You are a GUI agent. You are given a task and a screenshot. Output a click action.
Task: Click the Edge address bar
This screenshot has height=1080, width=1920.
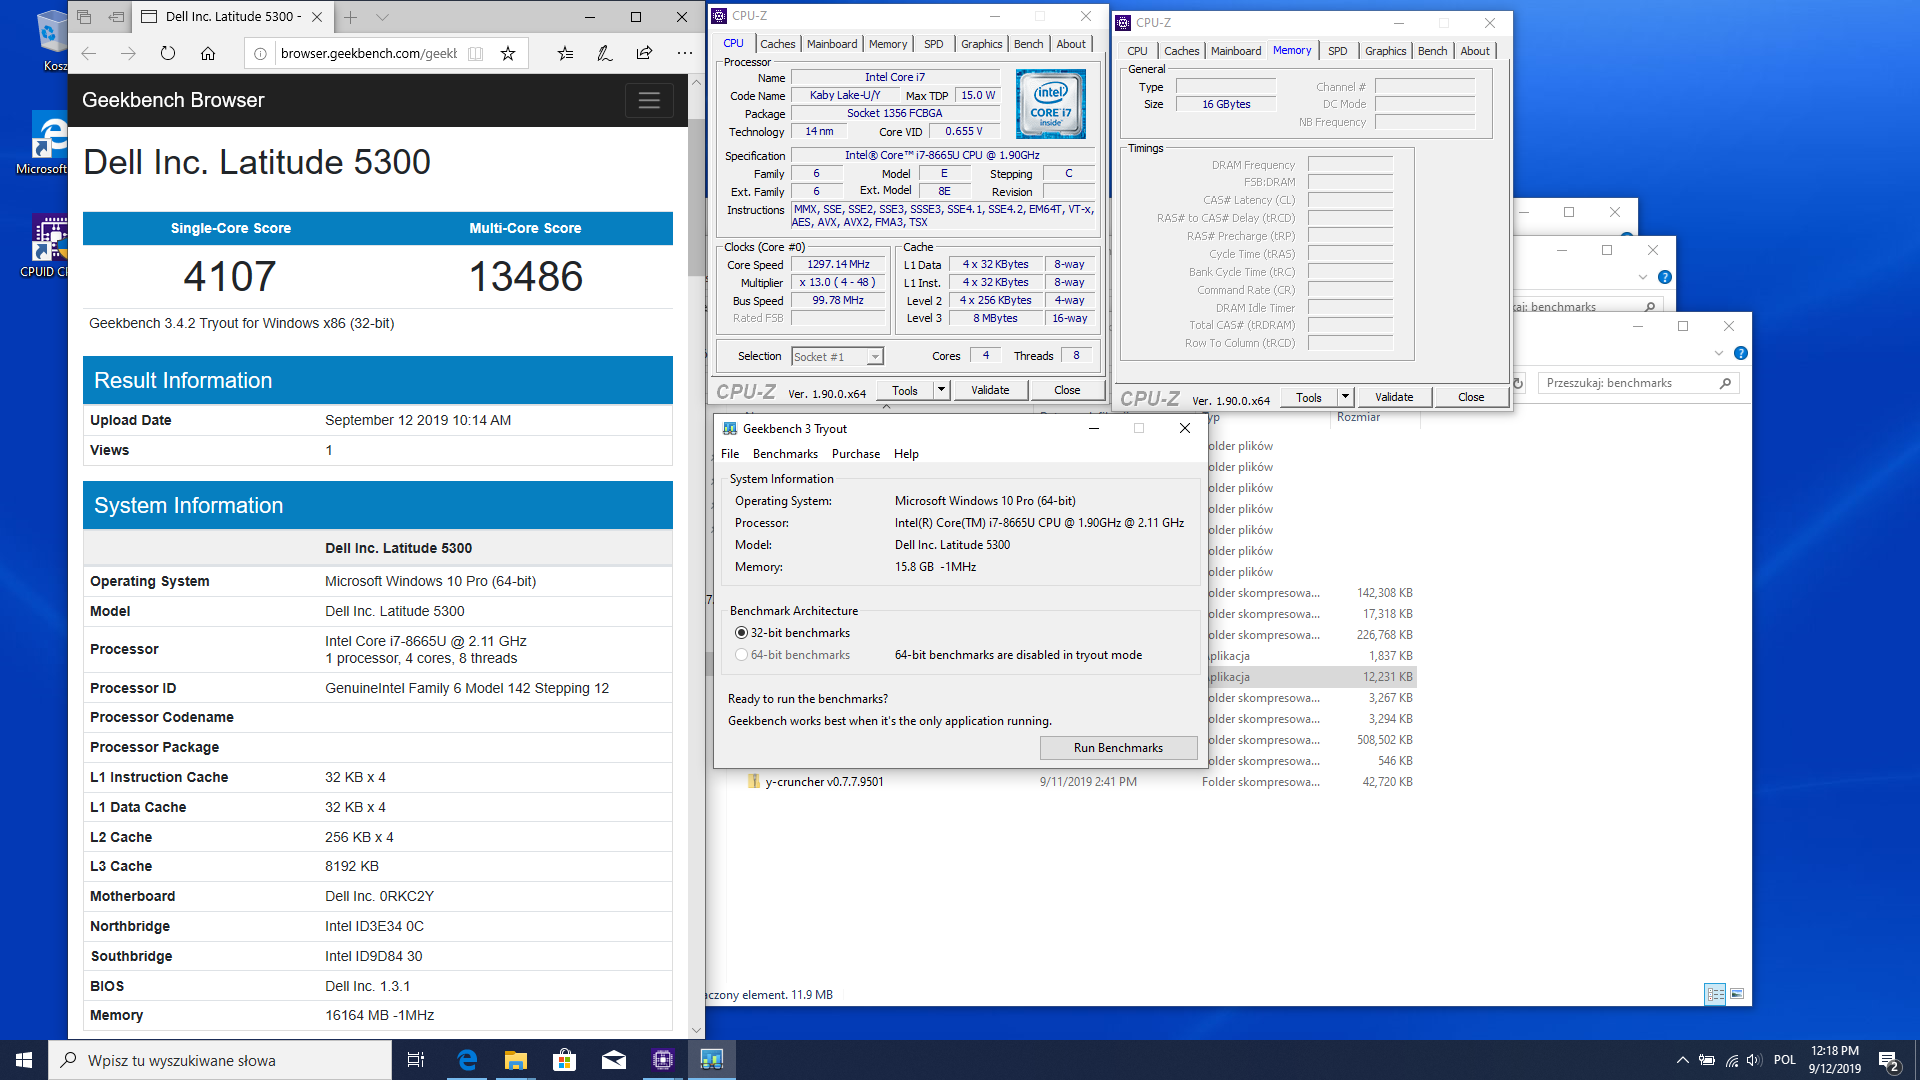coord(368,53)
